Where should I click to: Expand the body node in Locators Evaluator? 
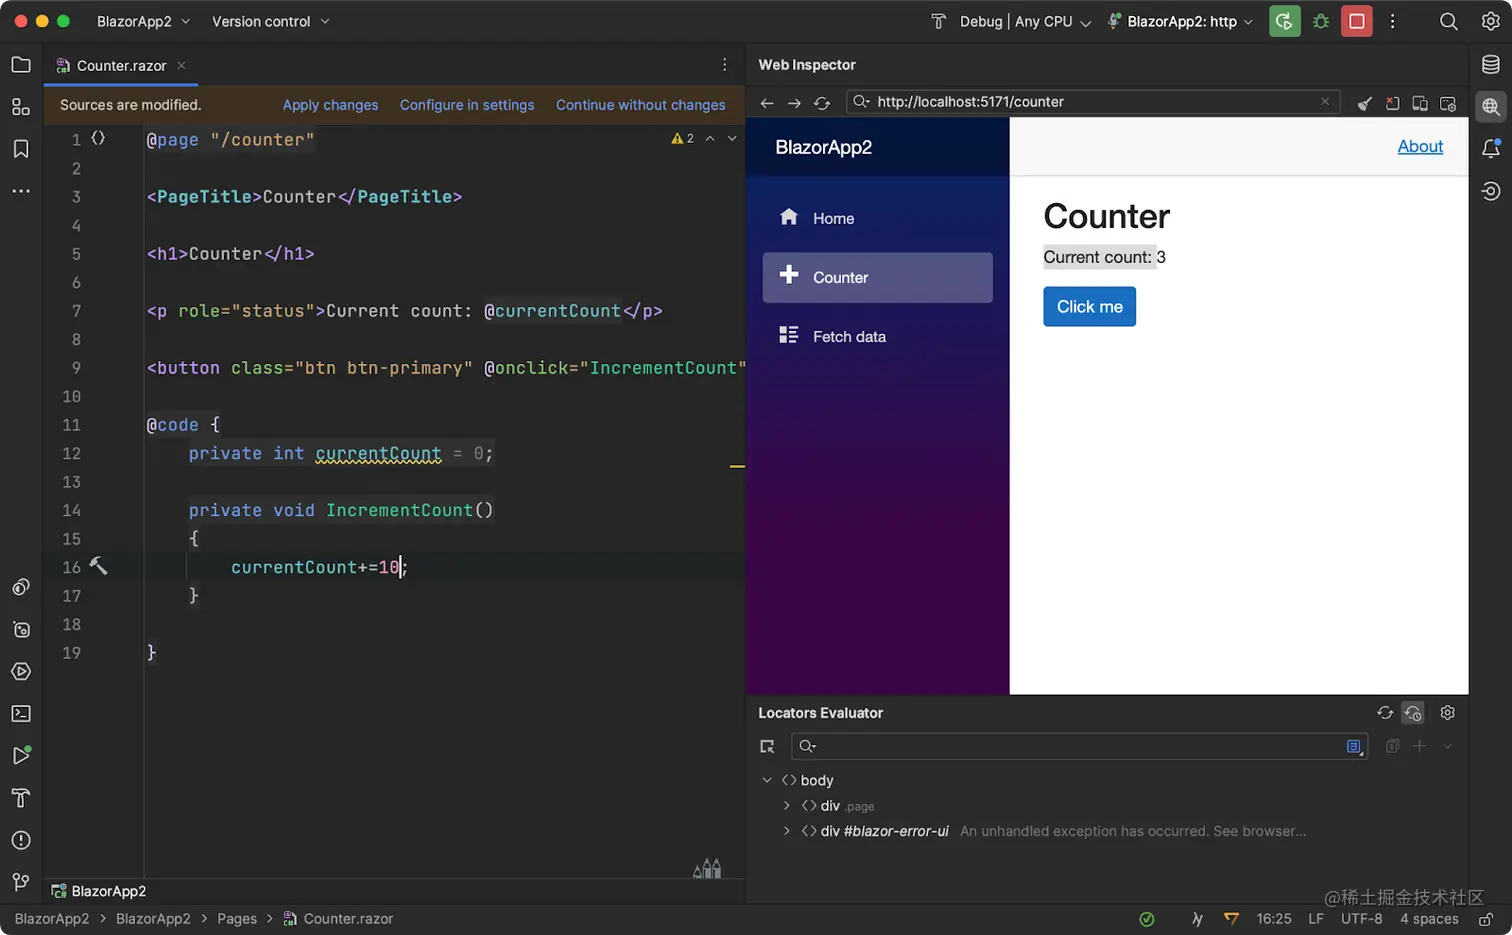coord(767,780)
